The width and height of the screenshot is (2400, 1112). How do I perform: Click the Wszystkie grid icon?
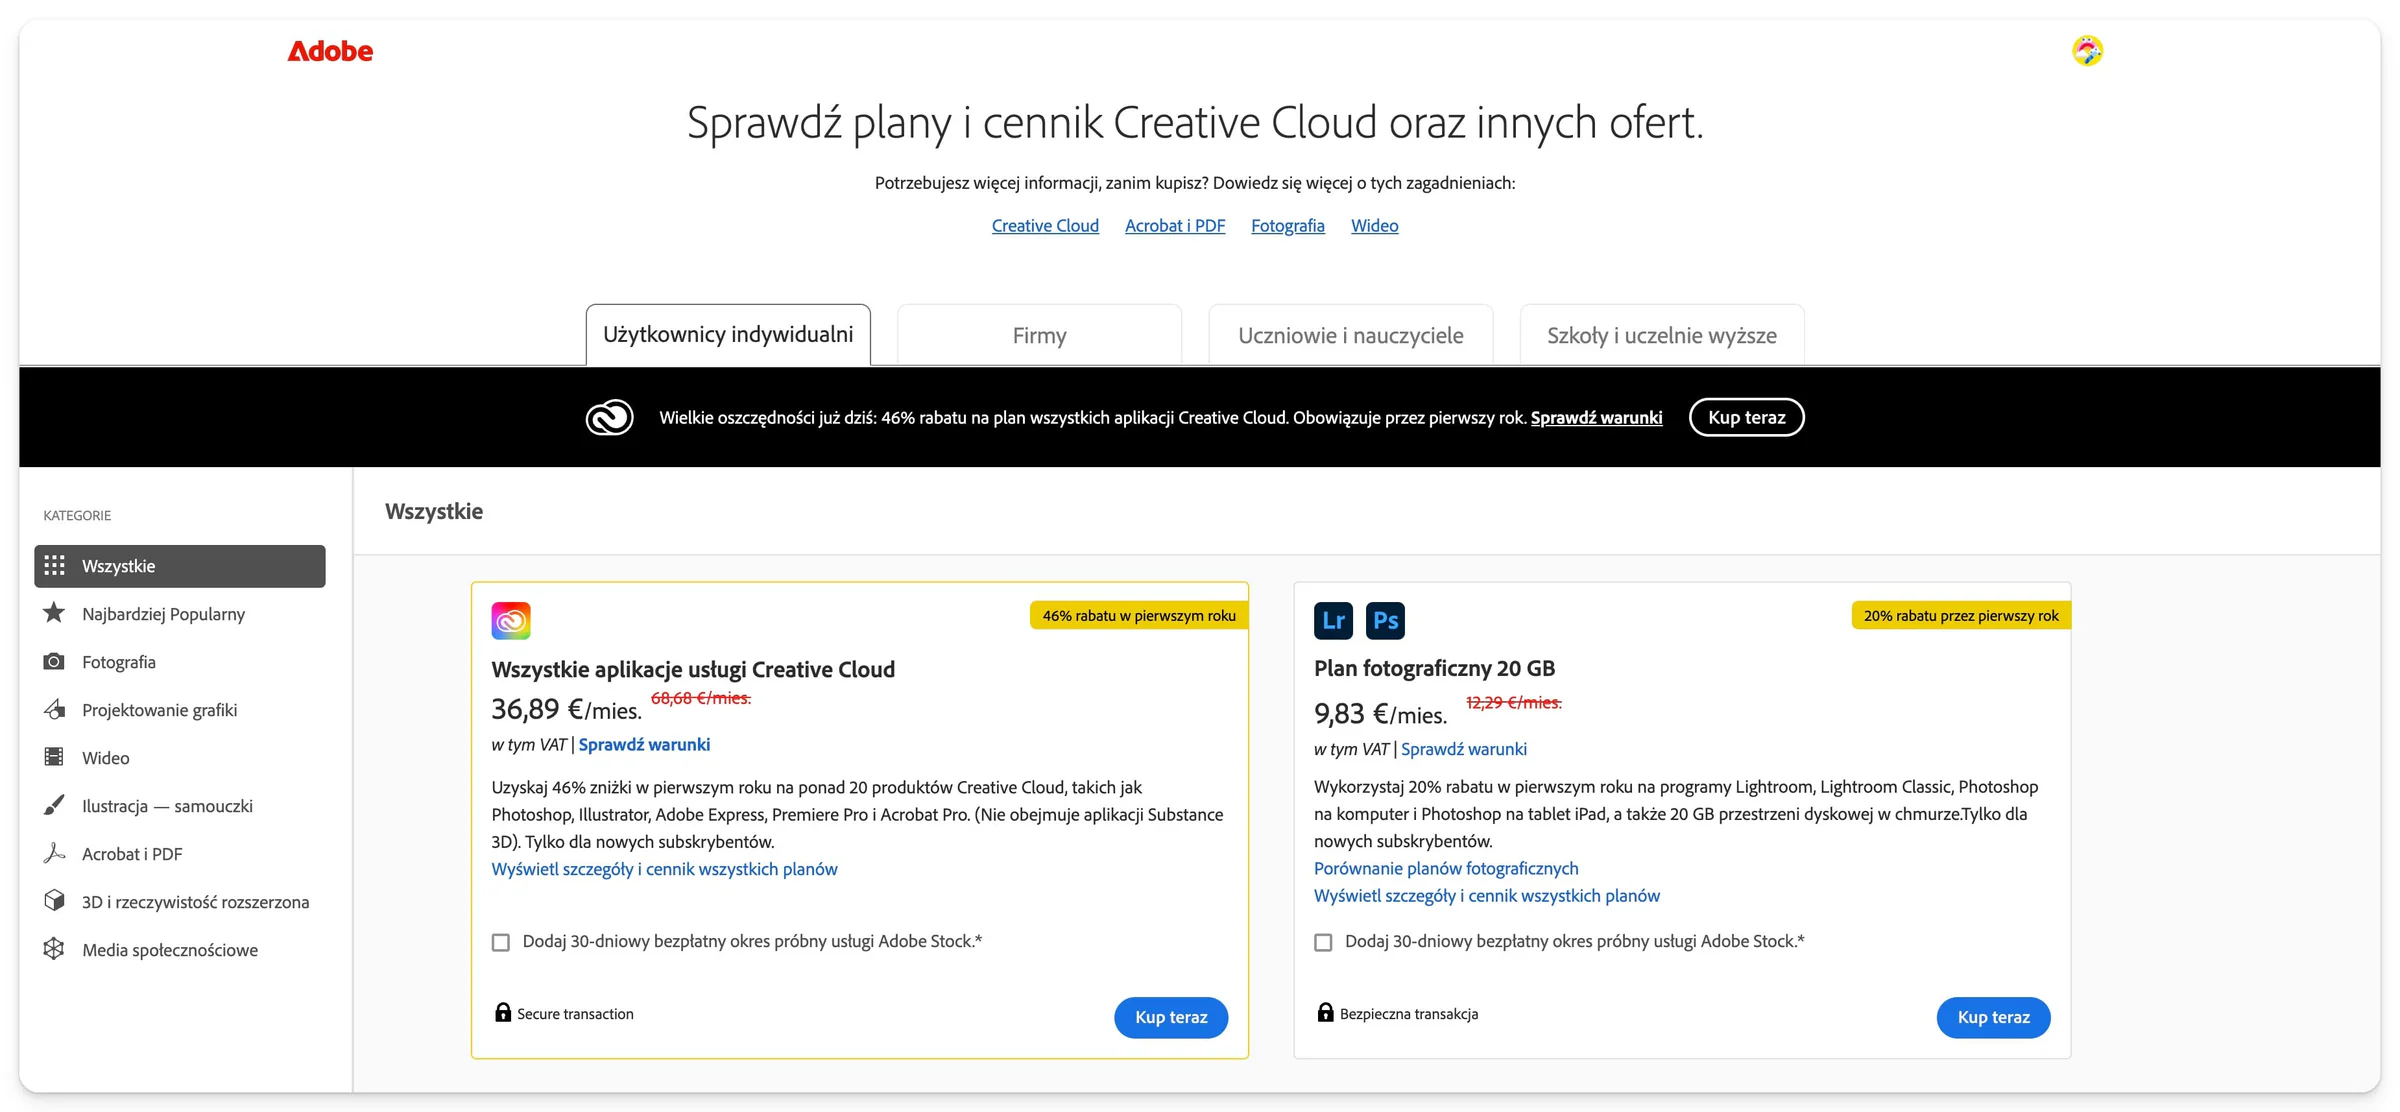[x=55, y=566]
